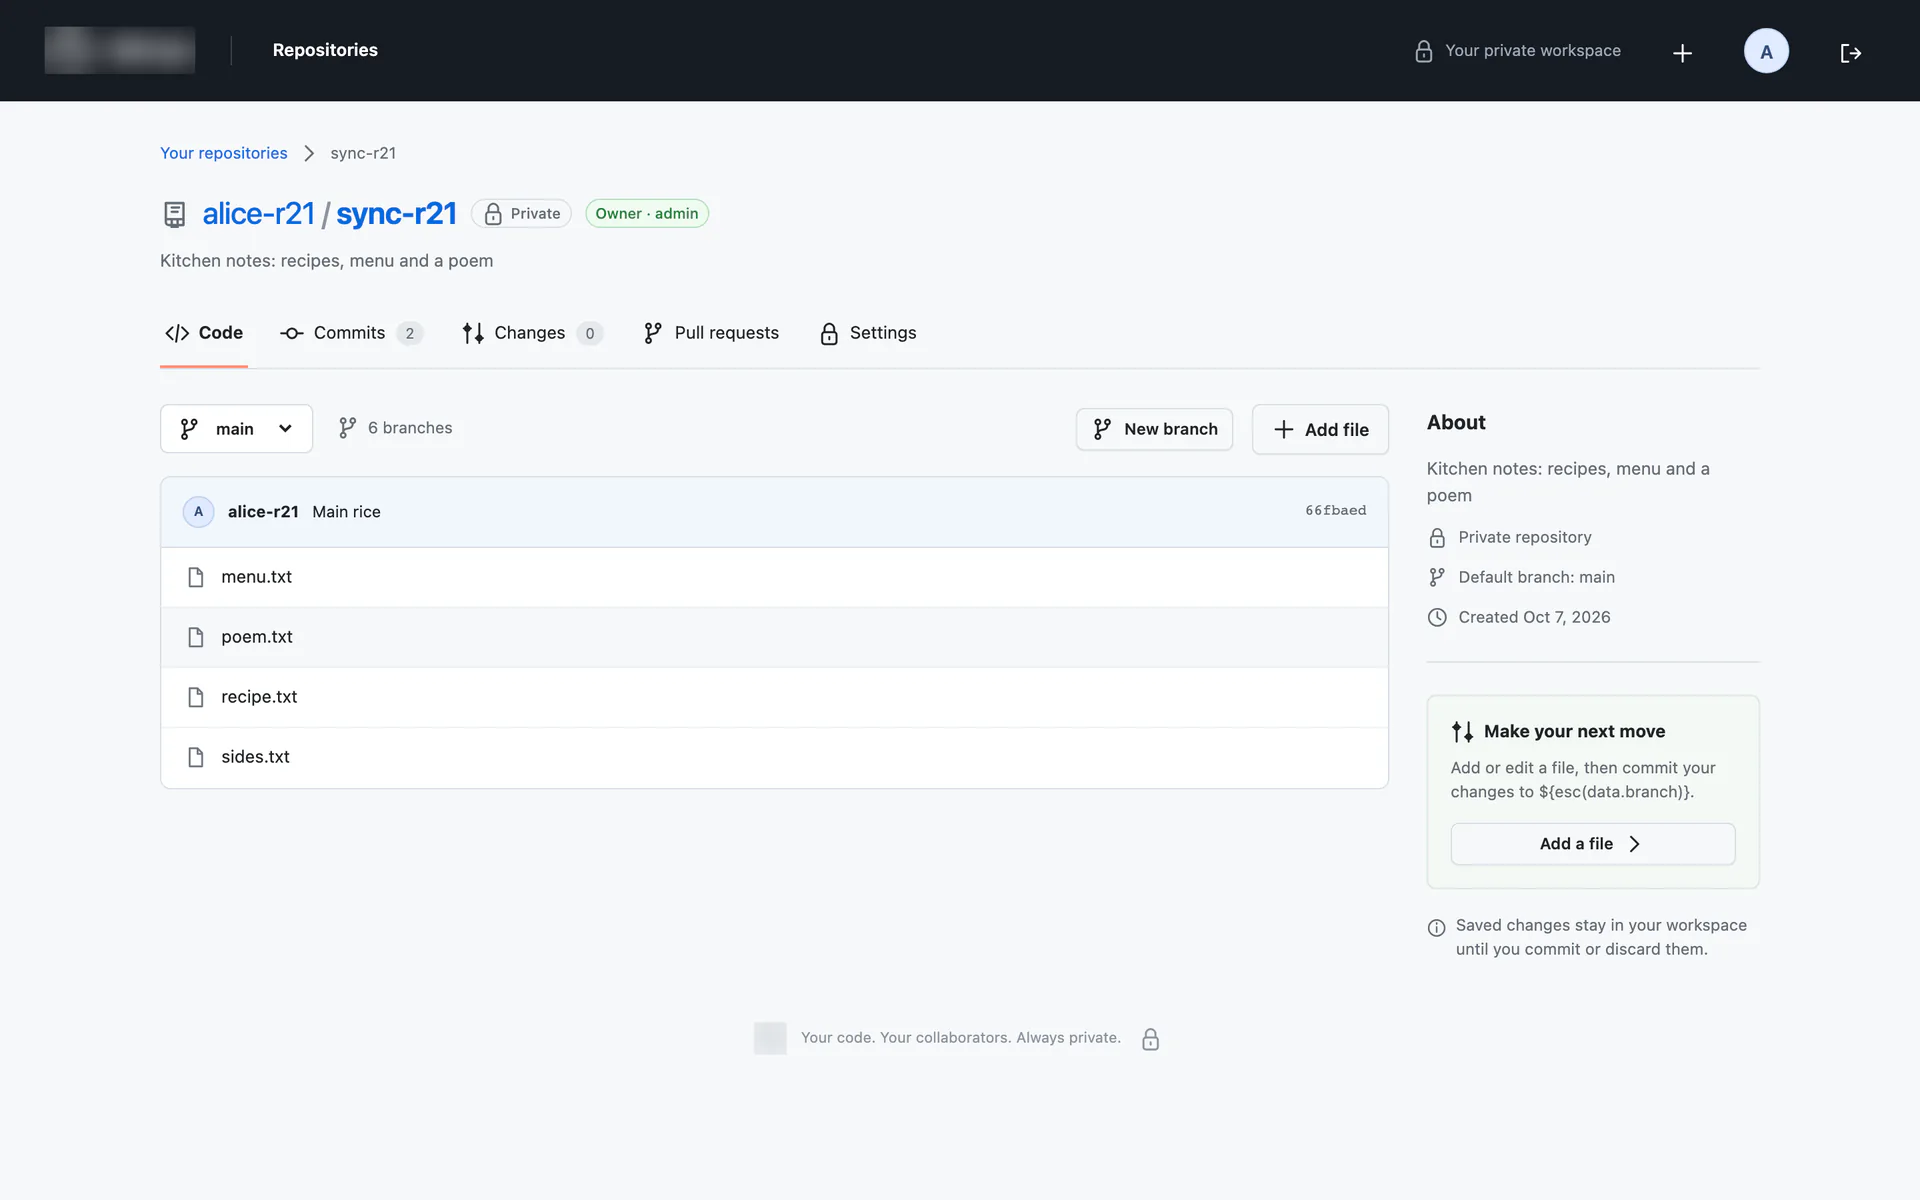Open file recipe.txt
Screen dimensions: 1920x1200
tap(259, 697)
